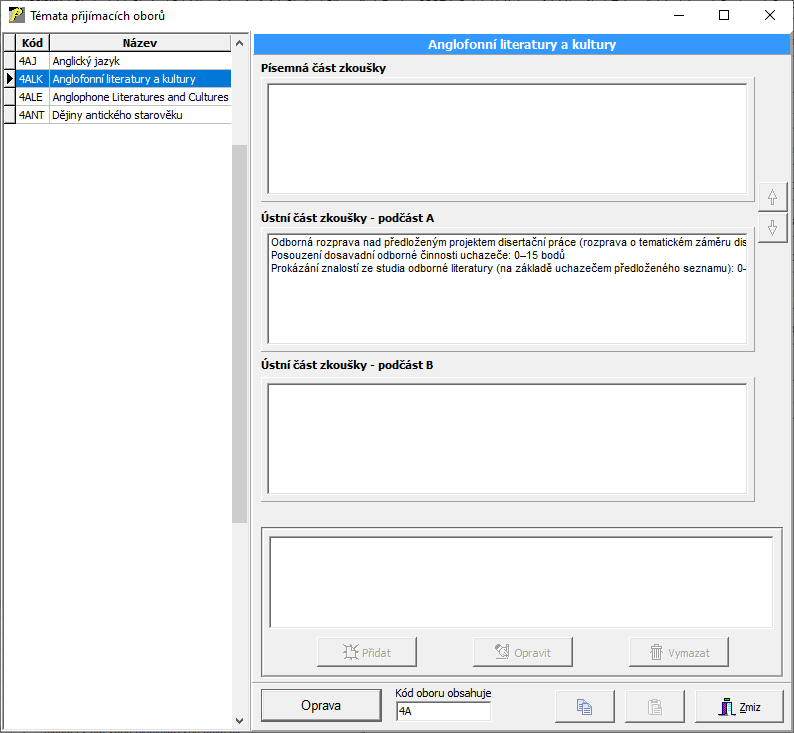Click the paste clipboard icon button

655,706
